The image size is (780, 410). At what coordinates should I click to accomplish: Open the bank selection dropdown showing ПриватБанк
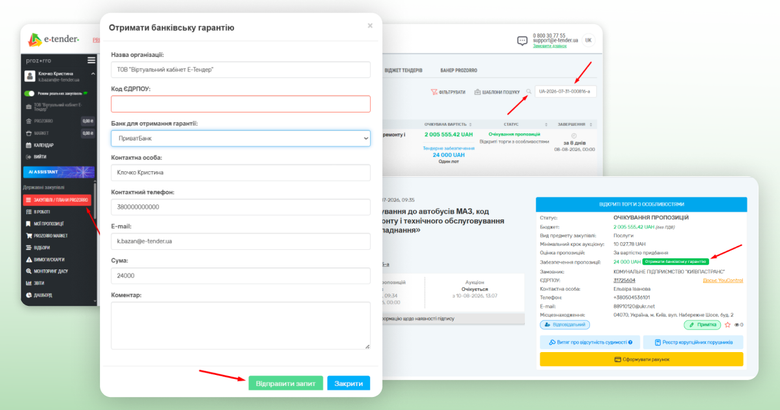tap(241, 138)
